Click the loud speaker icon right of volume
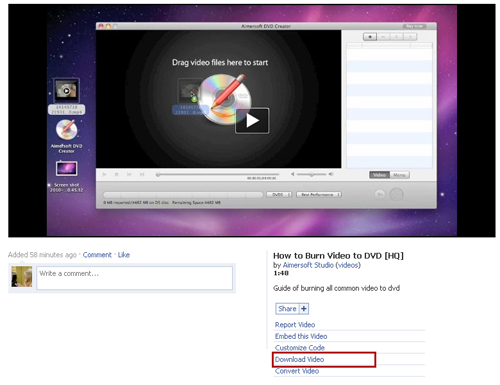The height and width of the screenshot is (385, 500). tap(331, 174)
